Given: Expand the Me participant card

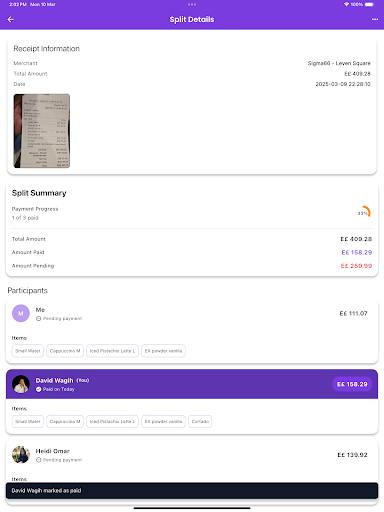Looking at the screenshot, I should click(x=192, y=331).
